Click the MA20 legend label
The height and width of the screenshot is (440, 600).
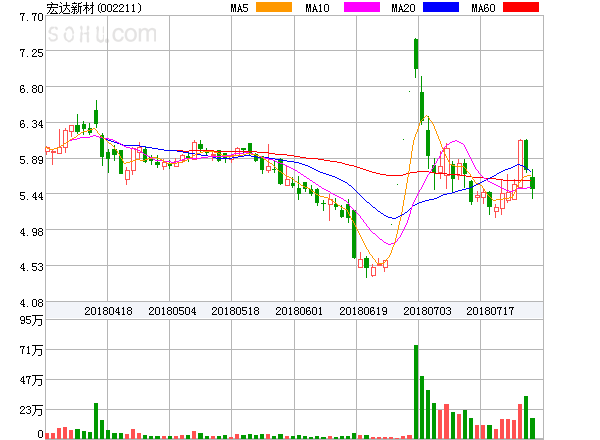coord(403,8)
